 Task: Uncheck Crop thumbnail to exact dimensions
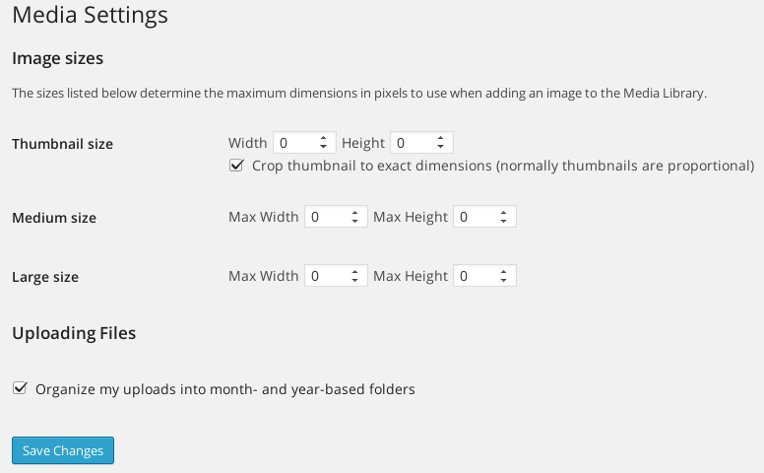click(236, 166)
